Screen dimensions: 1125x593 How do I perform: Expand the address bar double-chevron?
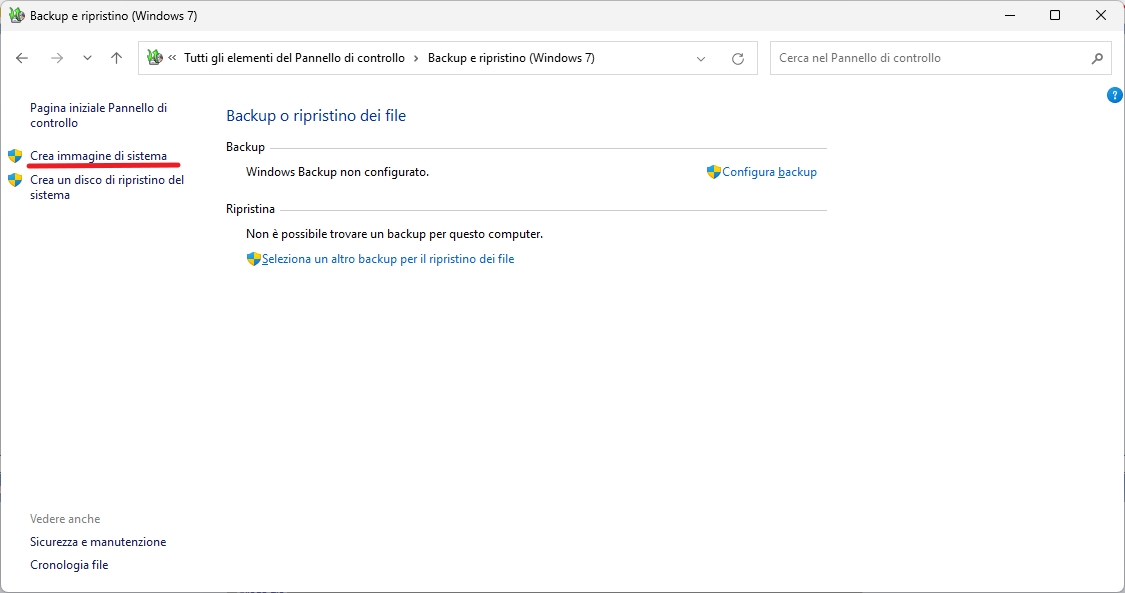pyautogui.click(x=172, y=58)
